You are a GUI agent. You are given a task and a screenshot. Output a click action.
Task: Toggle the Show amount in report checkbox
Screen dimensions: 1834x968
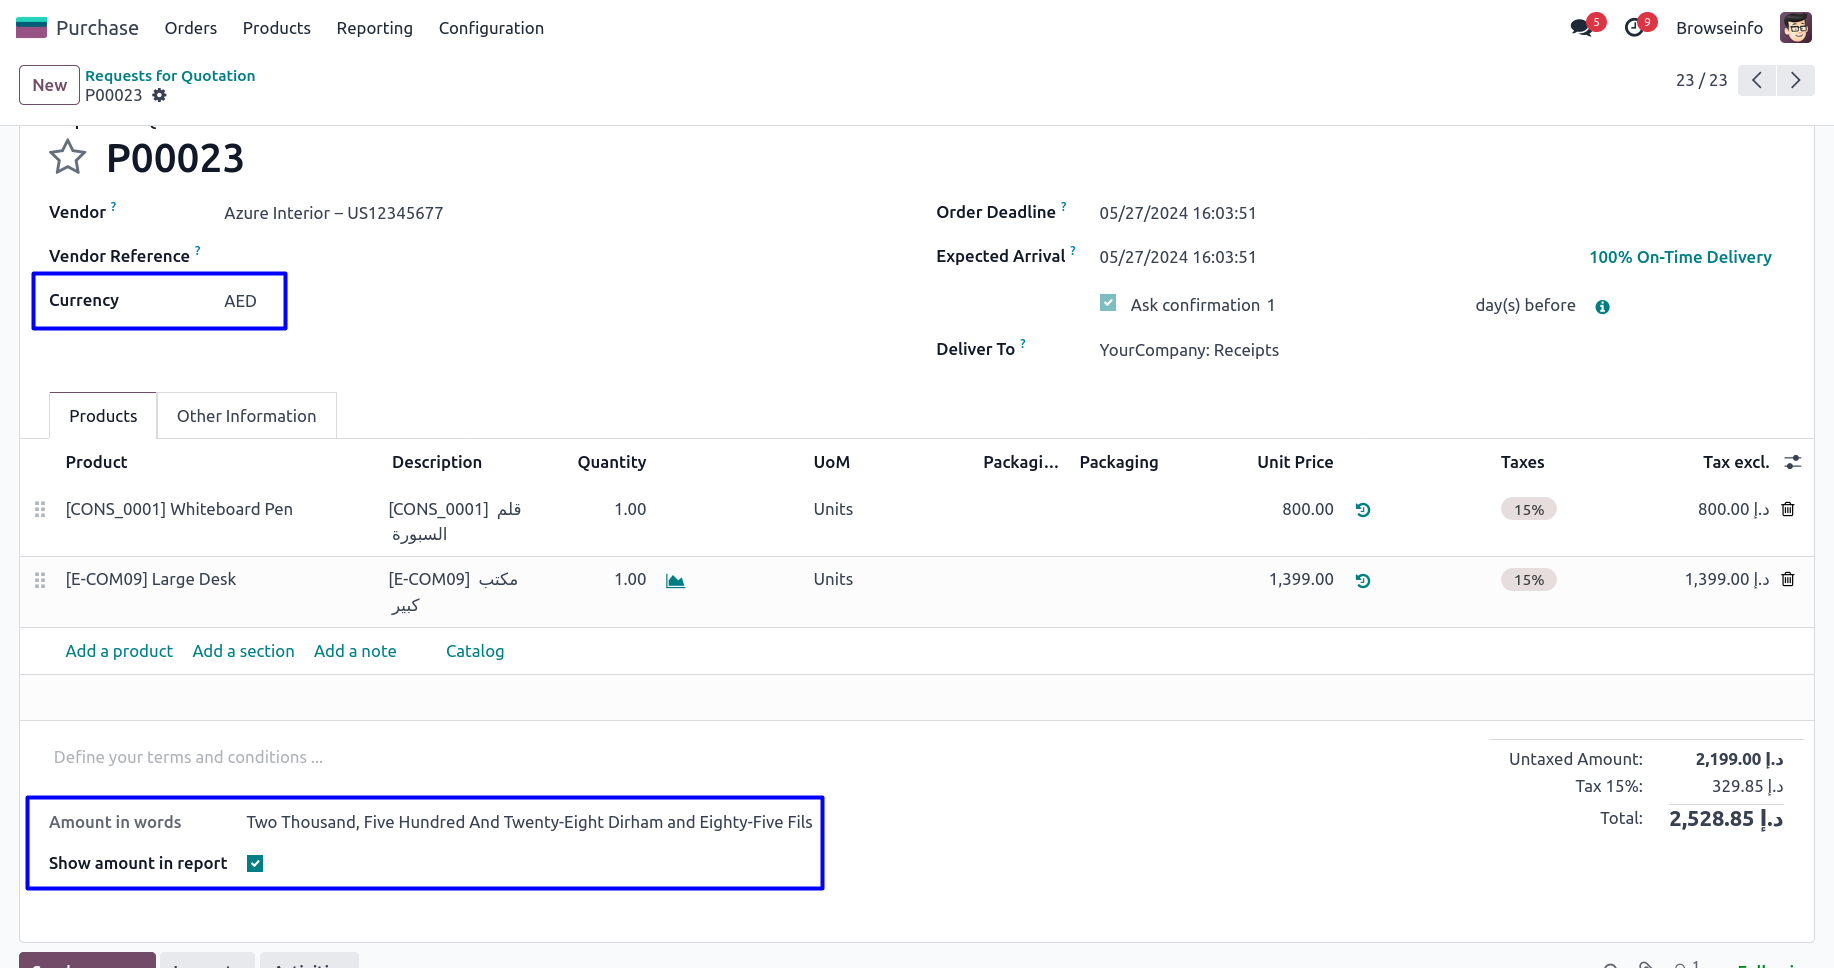click(255, 863)
